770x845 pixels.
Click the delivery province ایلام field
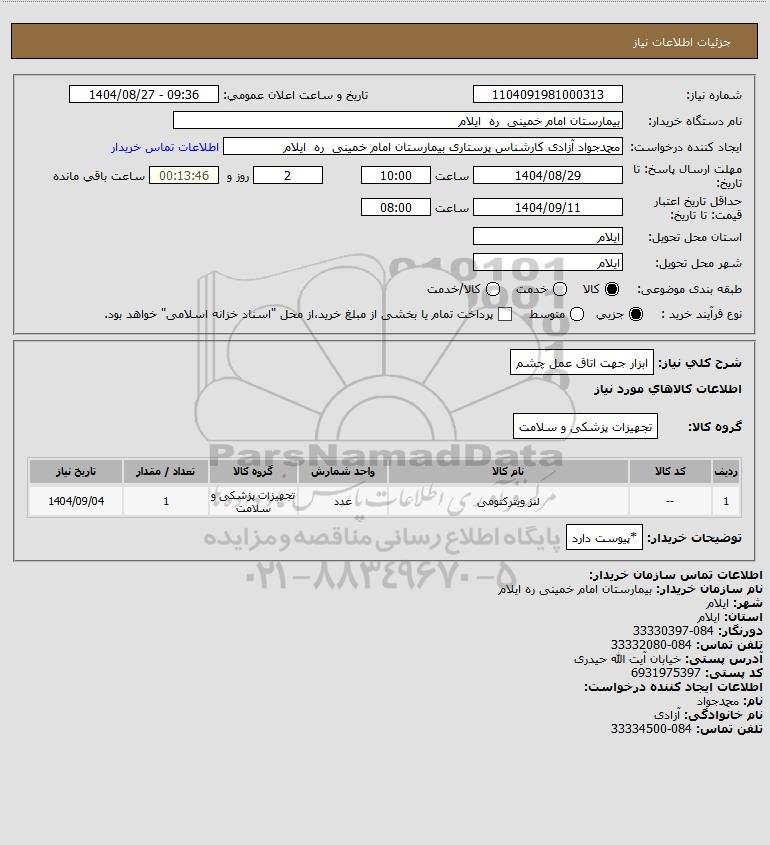coord(547,236)
